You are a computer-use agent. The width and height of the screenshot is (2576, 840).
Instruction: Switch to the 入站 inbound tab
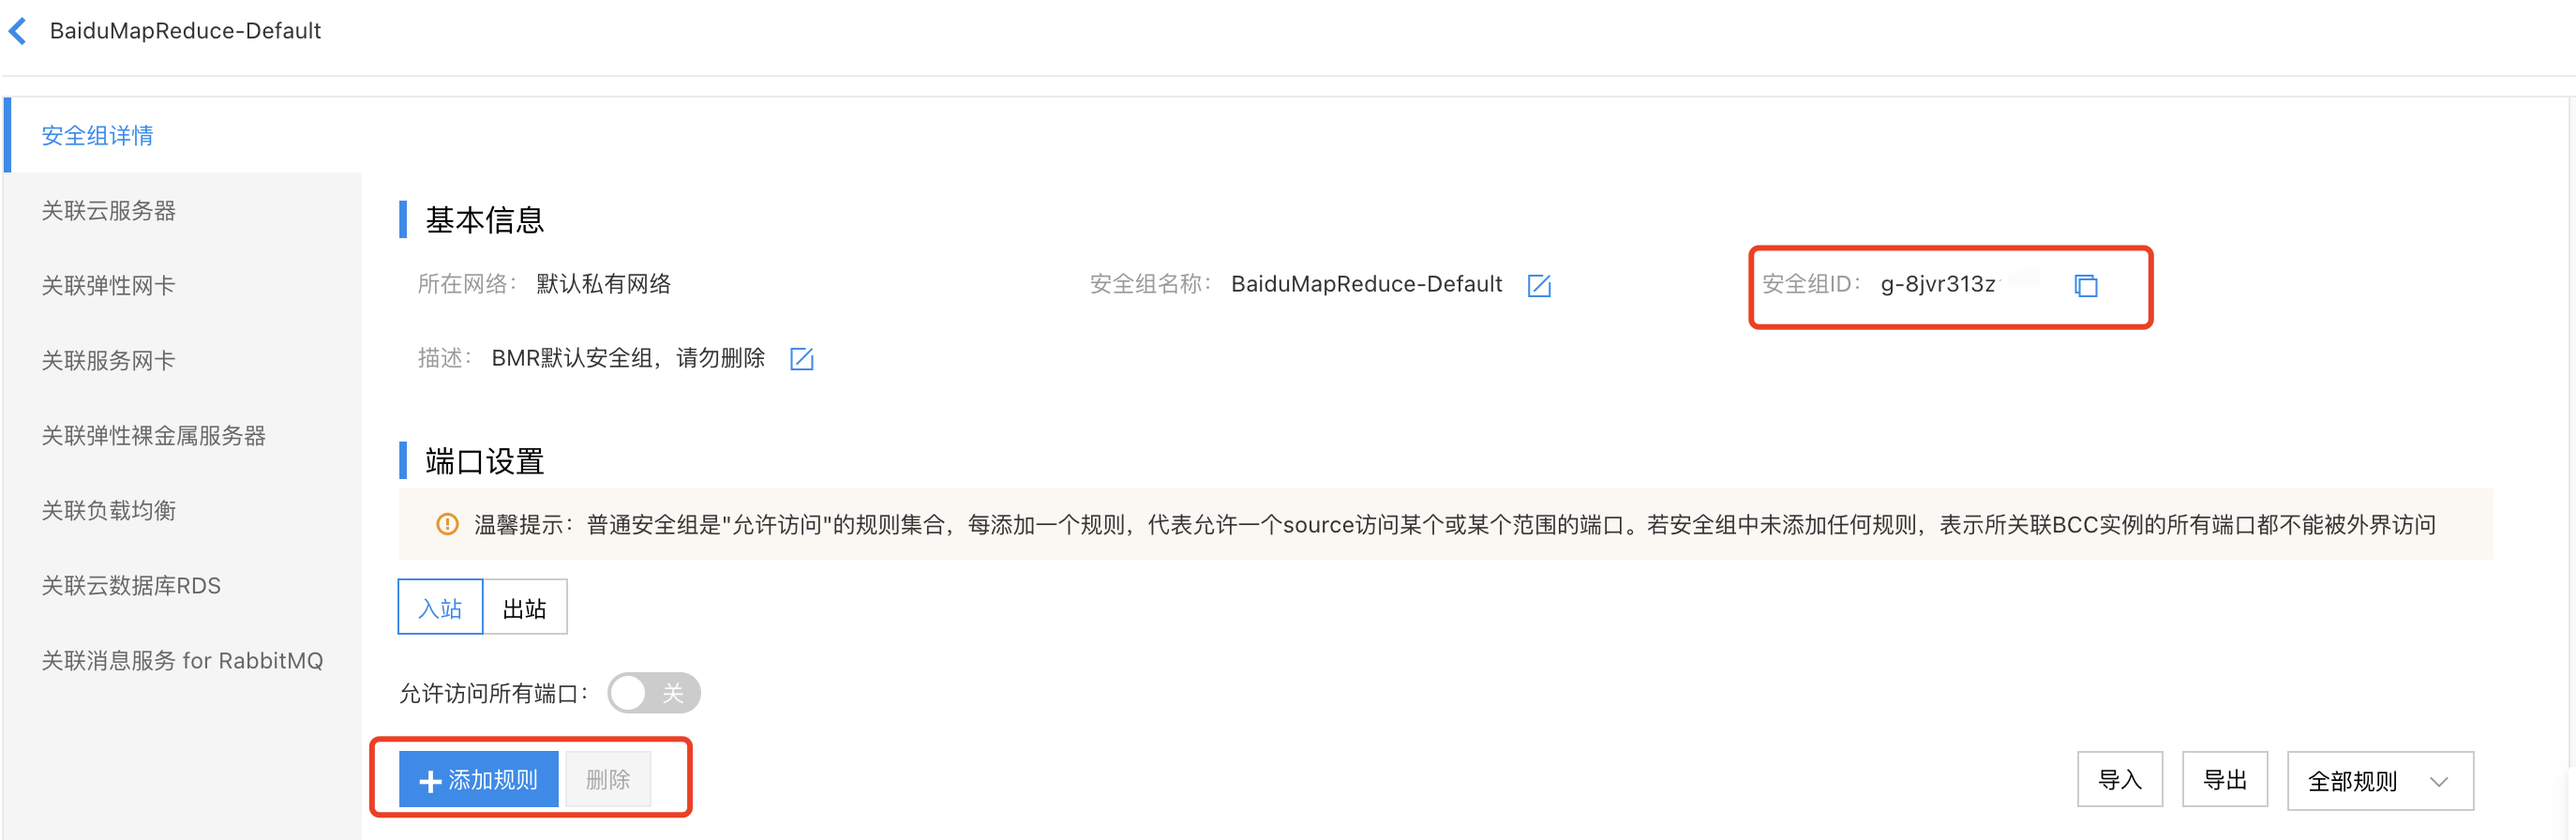[x=440, y=607]
